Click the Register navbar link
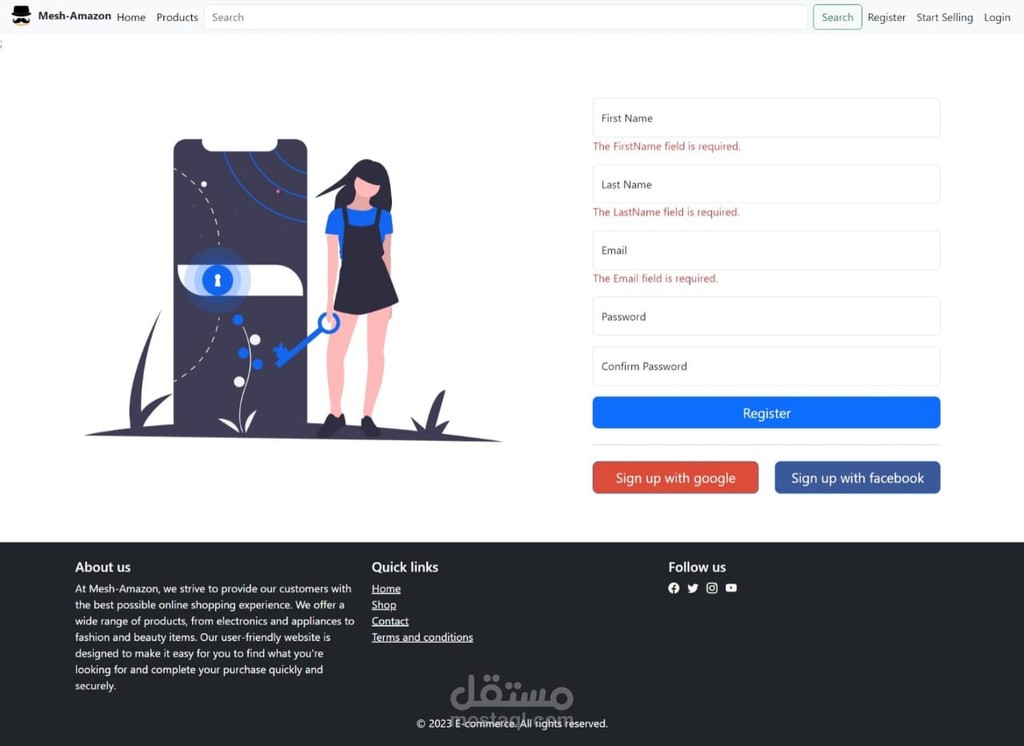The width and height of the screenshot is (1024, 746). pos(886,18)
